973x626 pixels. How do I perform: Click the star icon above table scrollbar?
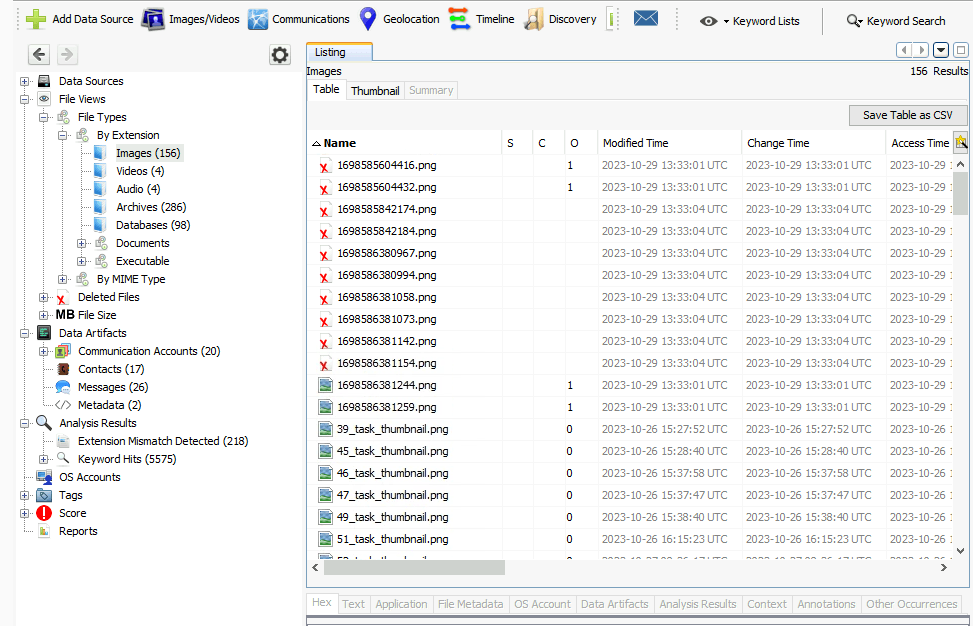tap(961, 143)
